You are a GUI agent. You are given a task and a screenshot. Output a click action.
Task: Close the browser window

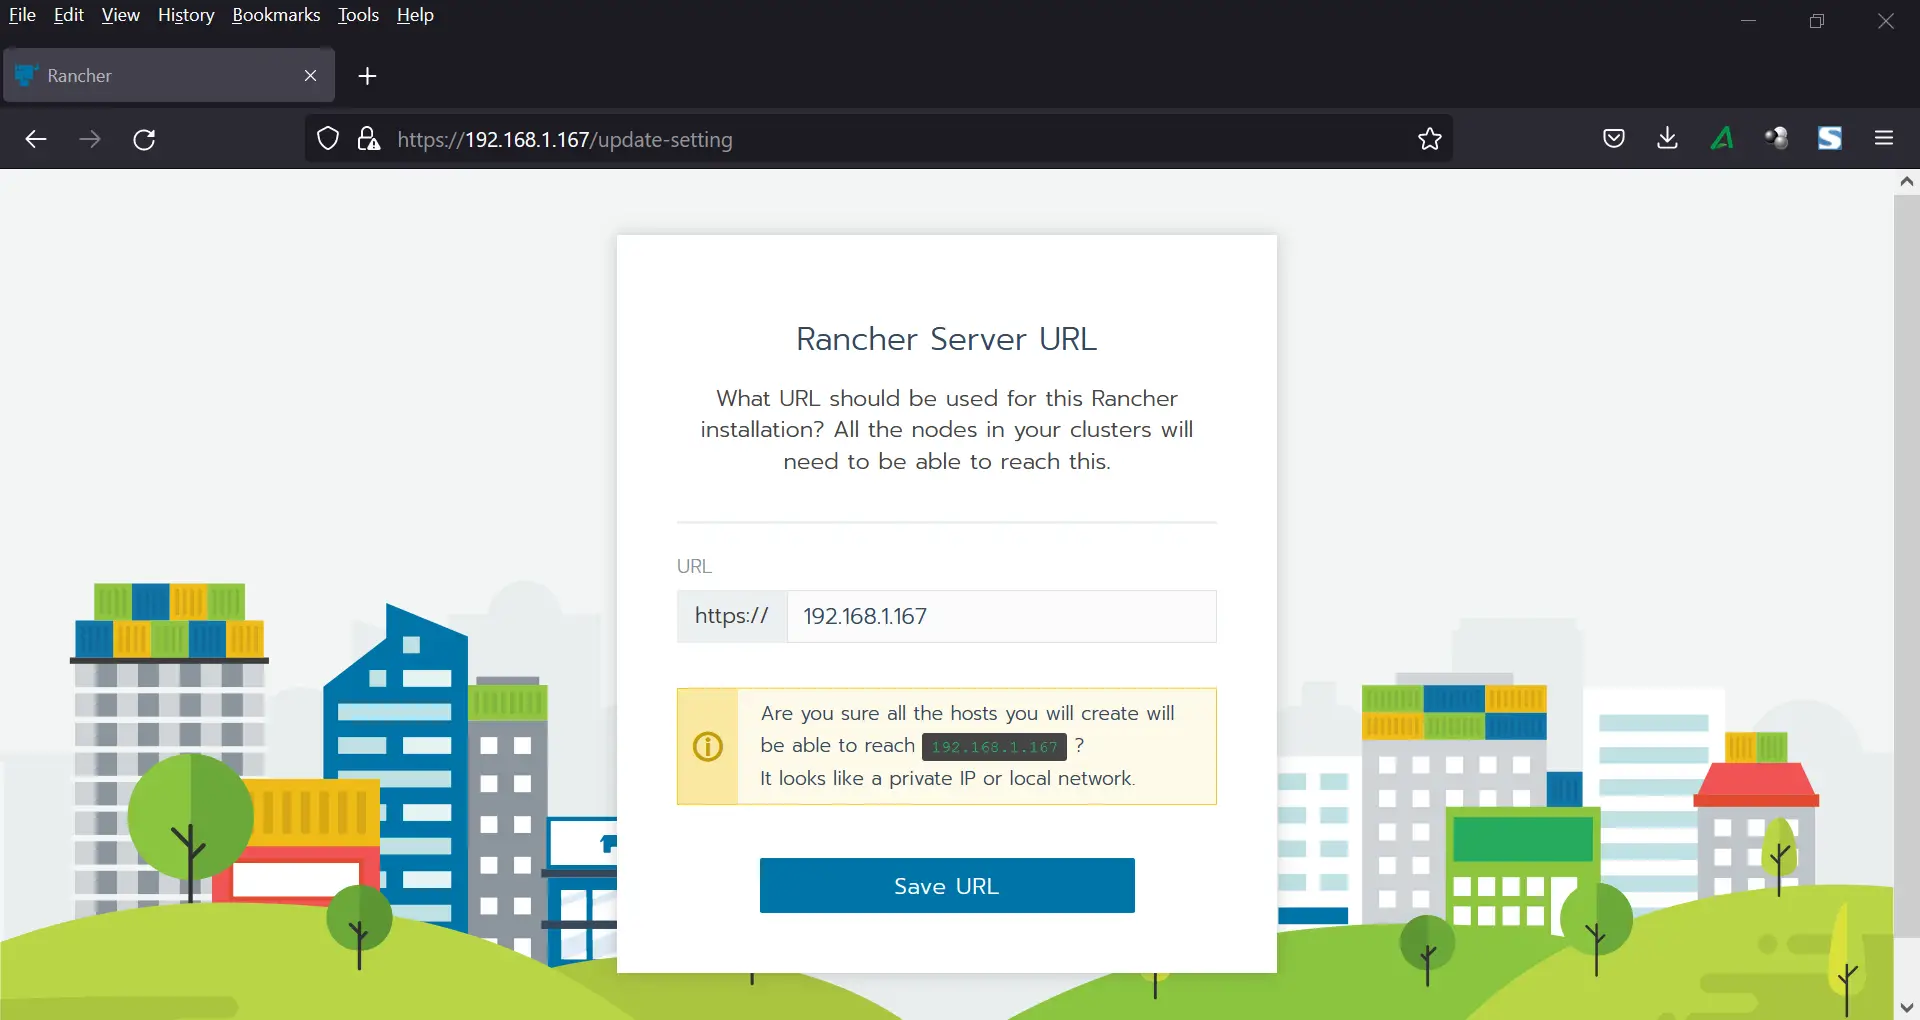(1886, 21)
